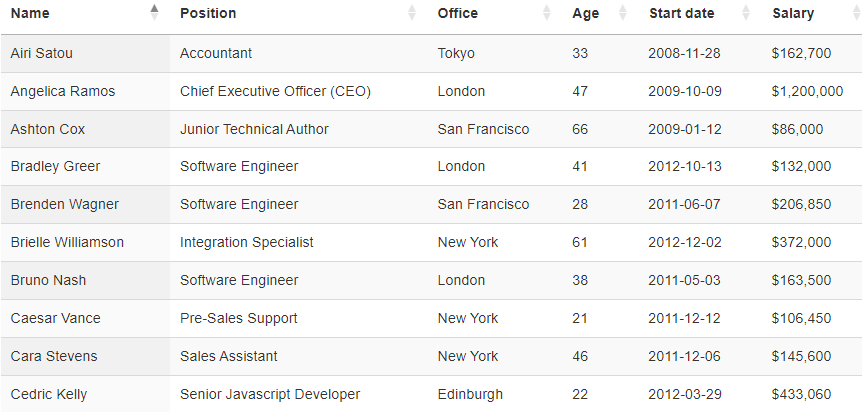Click Caesar Vance's Pre-Sales Support cell
Screen dimensions: 862x412
[299, 318]
